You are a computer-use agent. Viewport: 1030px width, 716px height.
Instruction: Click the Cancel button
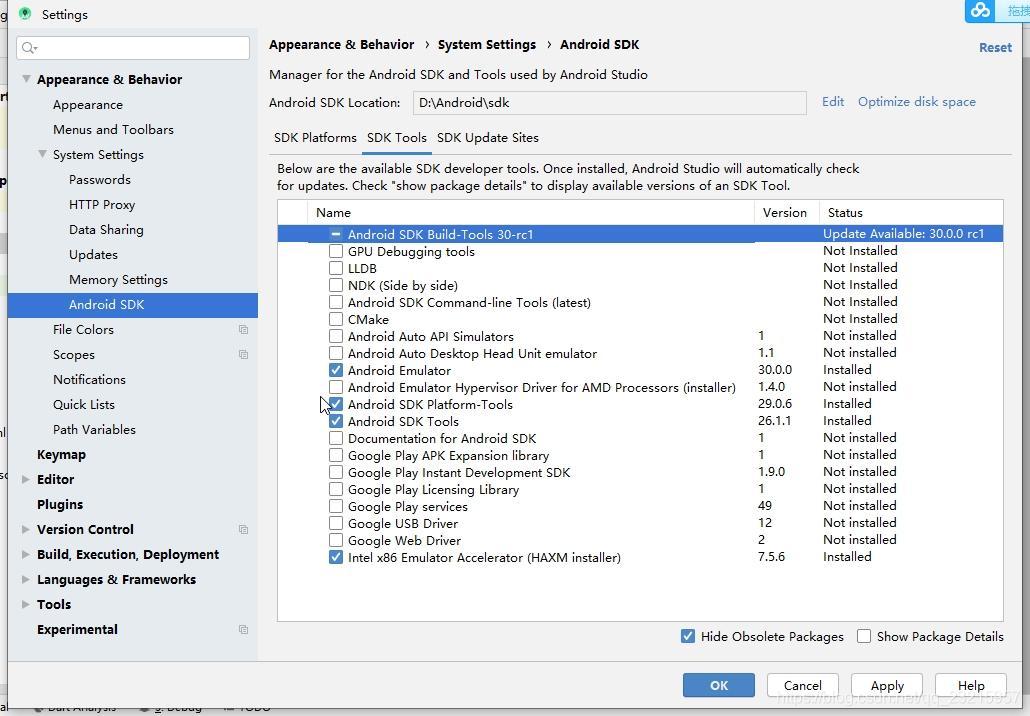coord(803,685)
